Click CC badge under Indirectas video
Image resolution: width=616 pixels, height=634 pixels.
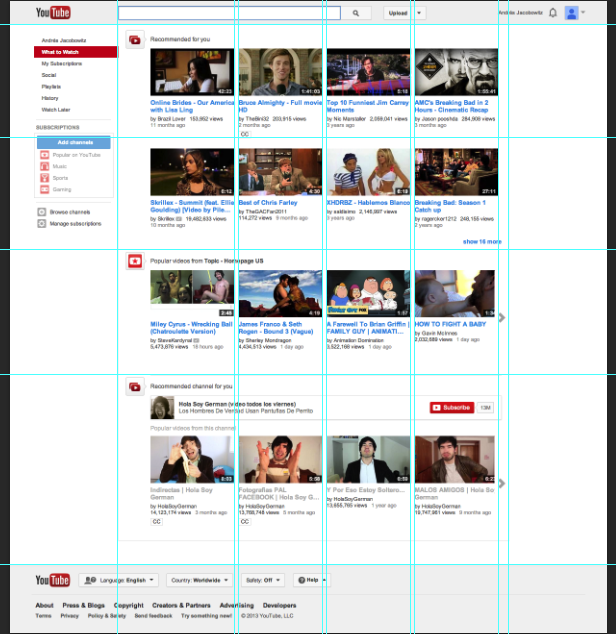(x=157, y=522)
